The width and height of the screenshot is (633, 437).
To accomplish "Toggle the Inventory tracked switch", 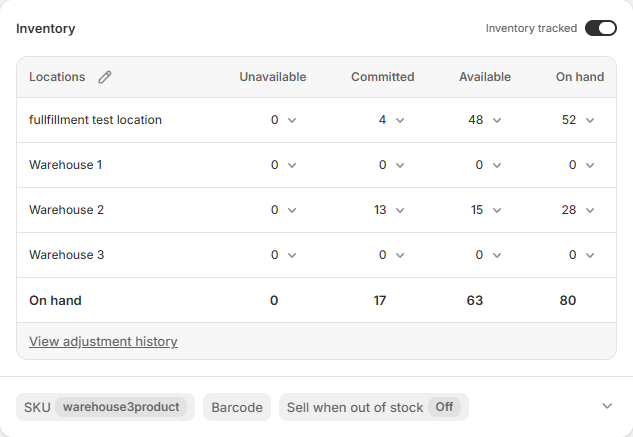I will [x=600, y=28].
